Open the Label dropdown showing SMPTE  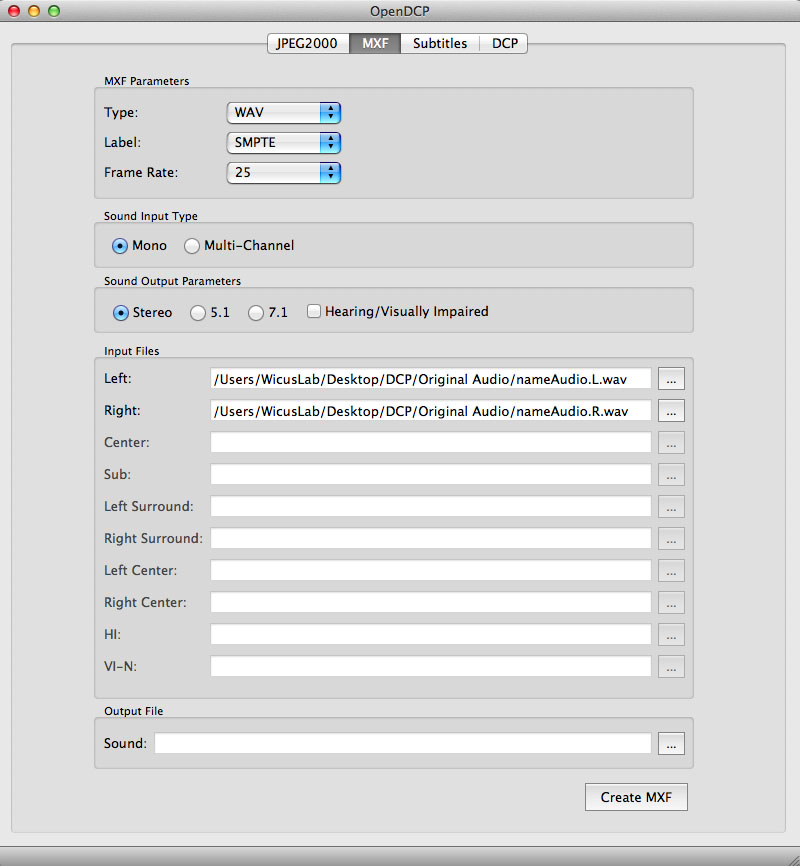284,142
